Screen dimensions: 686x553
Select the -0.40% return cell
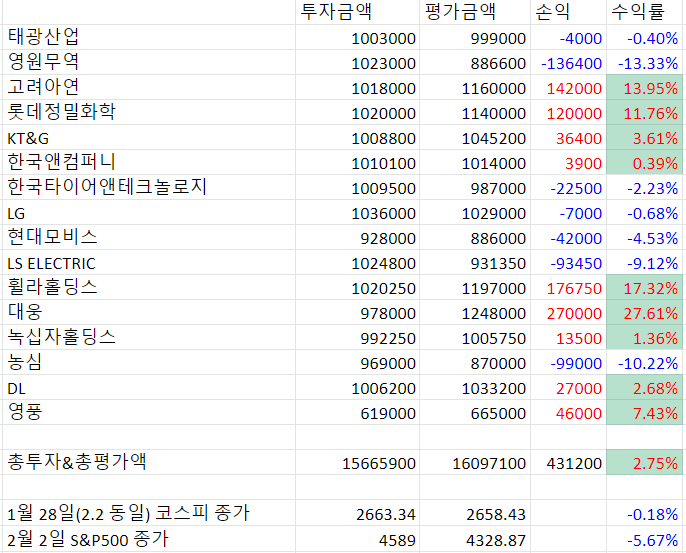click(x=644, y=37)
